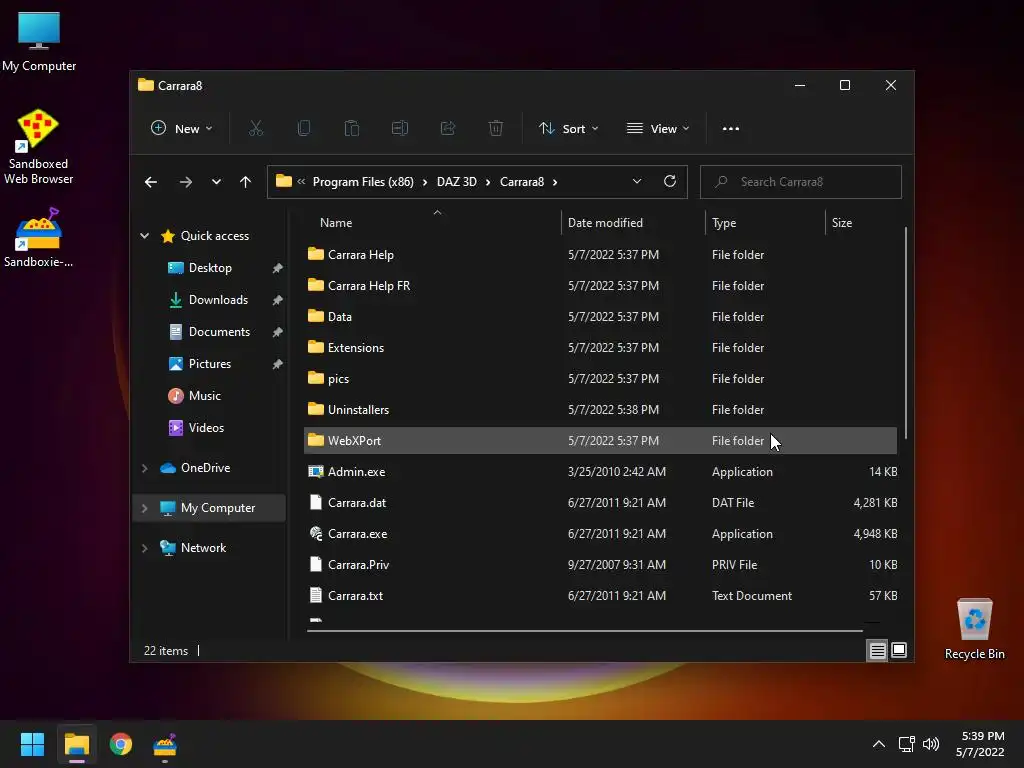Select Music in the sidebar

204,396
